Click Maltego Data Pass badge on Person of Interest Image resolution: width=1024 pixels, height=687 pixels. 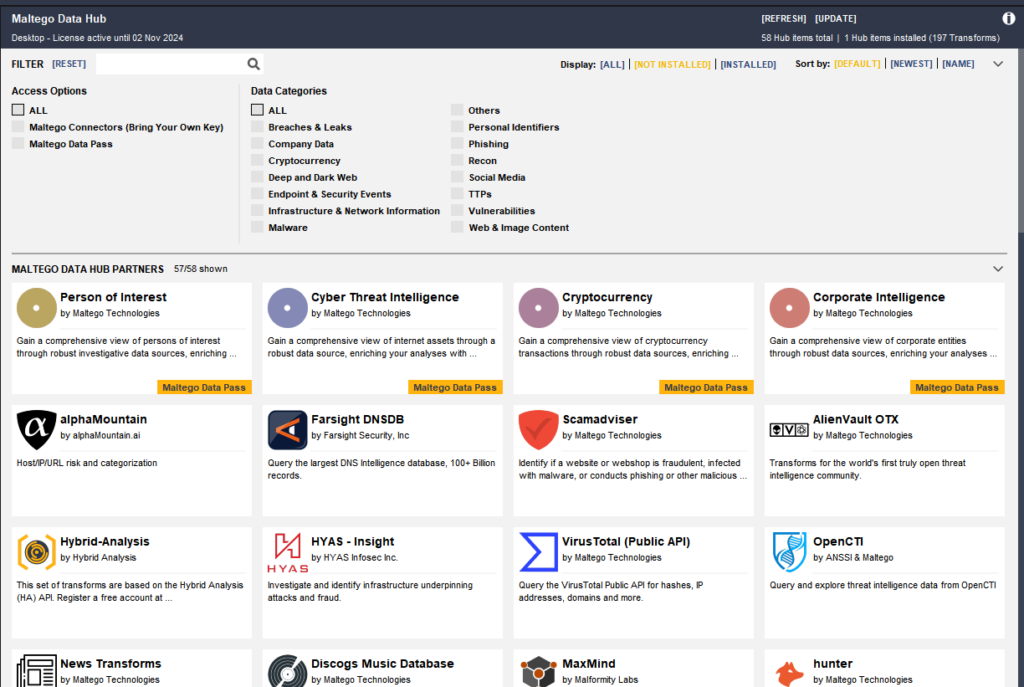click(x=204, y=387)
